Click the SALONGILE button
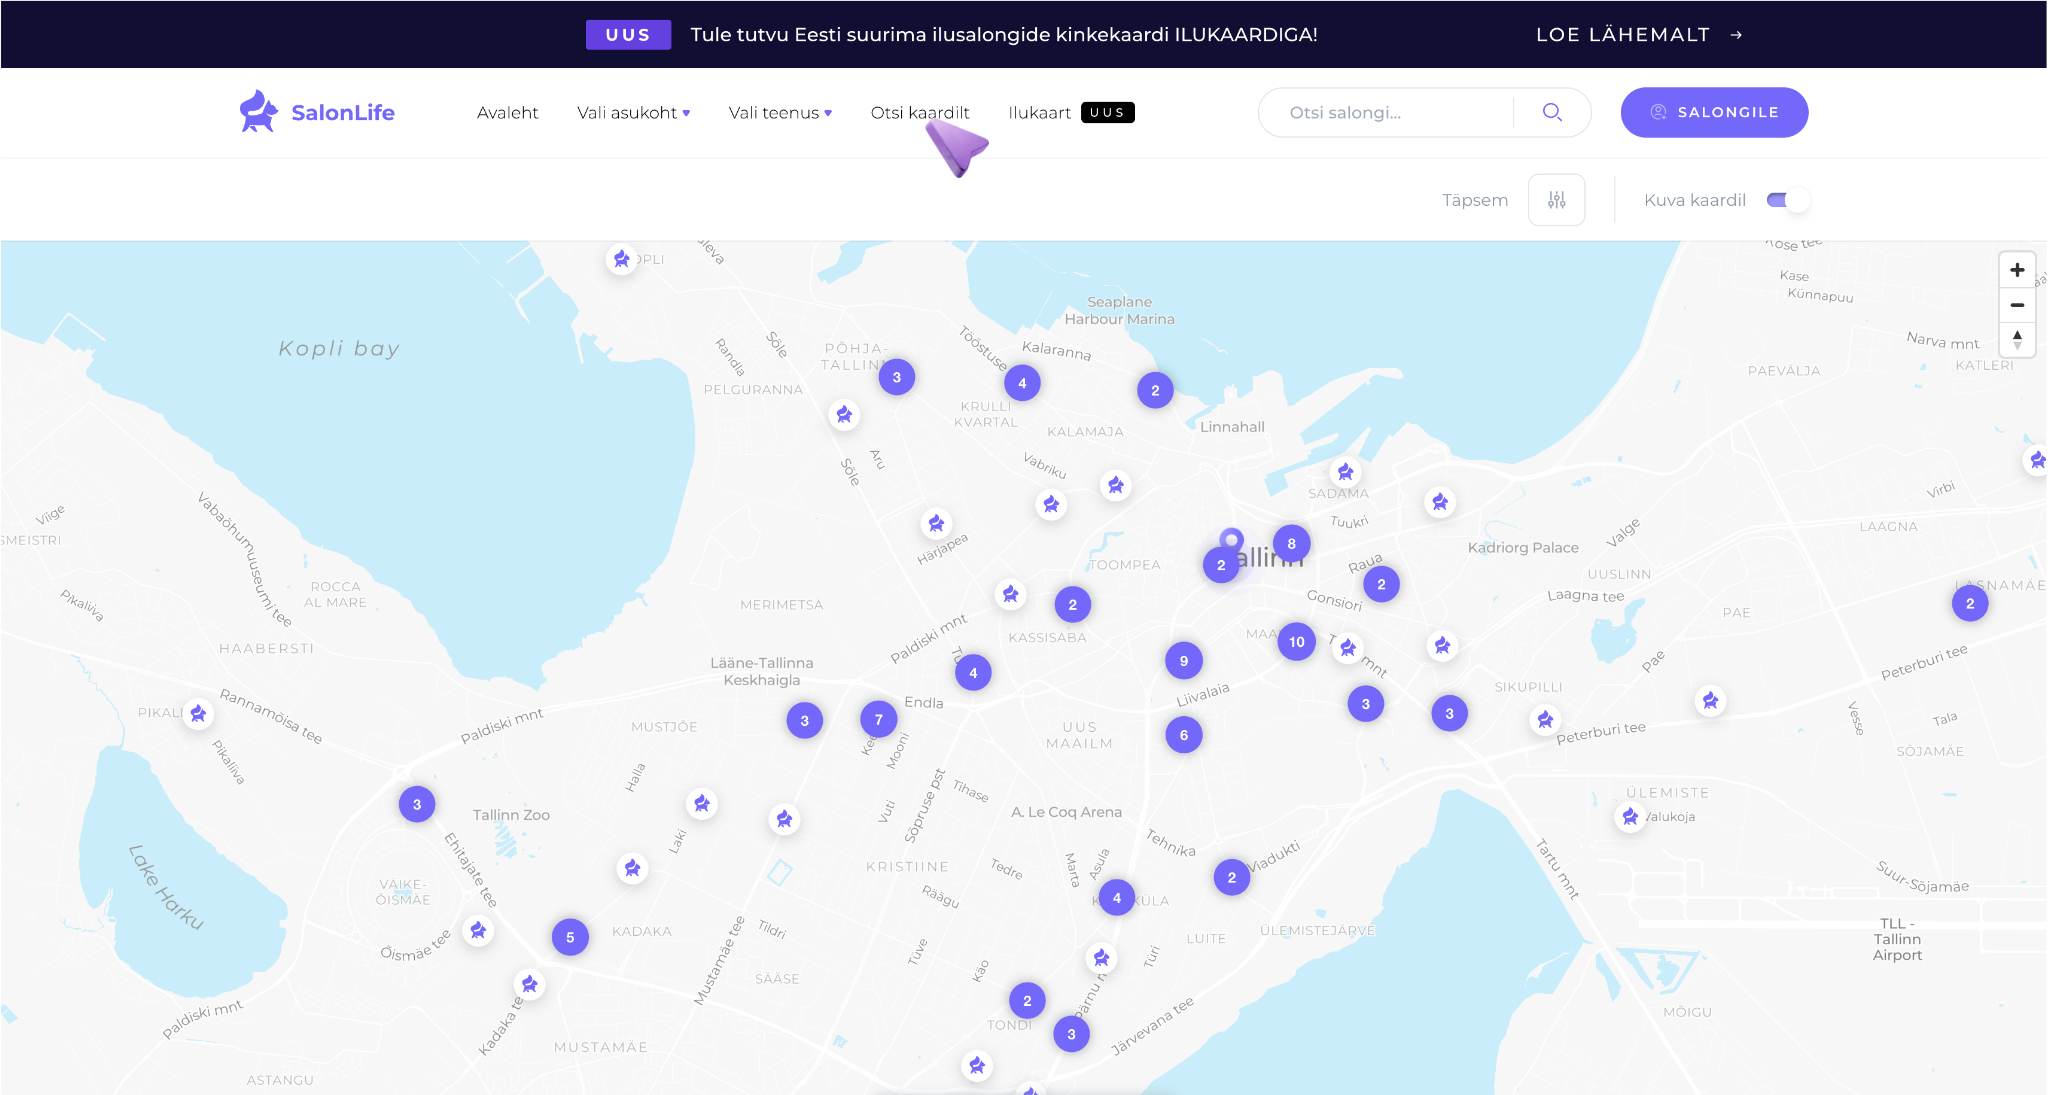Image resolution: width=2048 pixels, height=1095 pixels. point(1714,112)
